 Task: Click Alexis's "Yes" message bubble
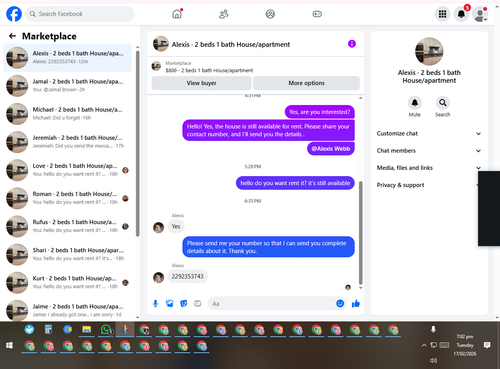(x=176, y=226)
